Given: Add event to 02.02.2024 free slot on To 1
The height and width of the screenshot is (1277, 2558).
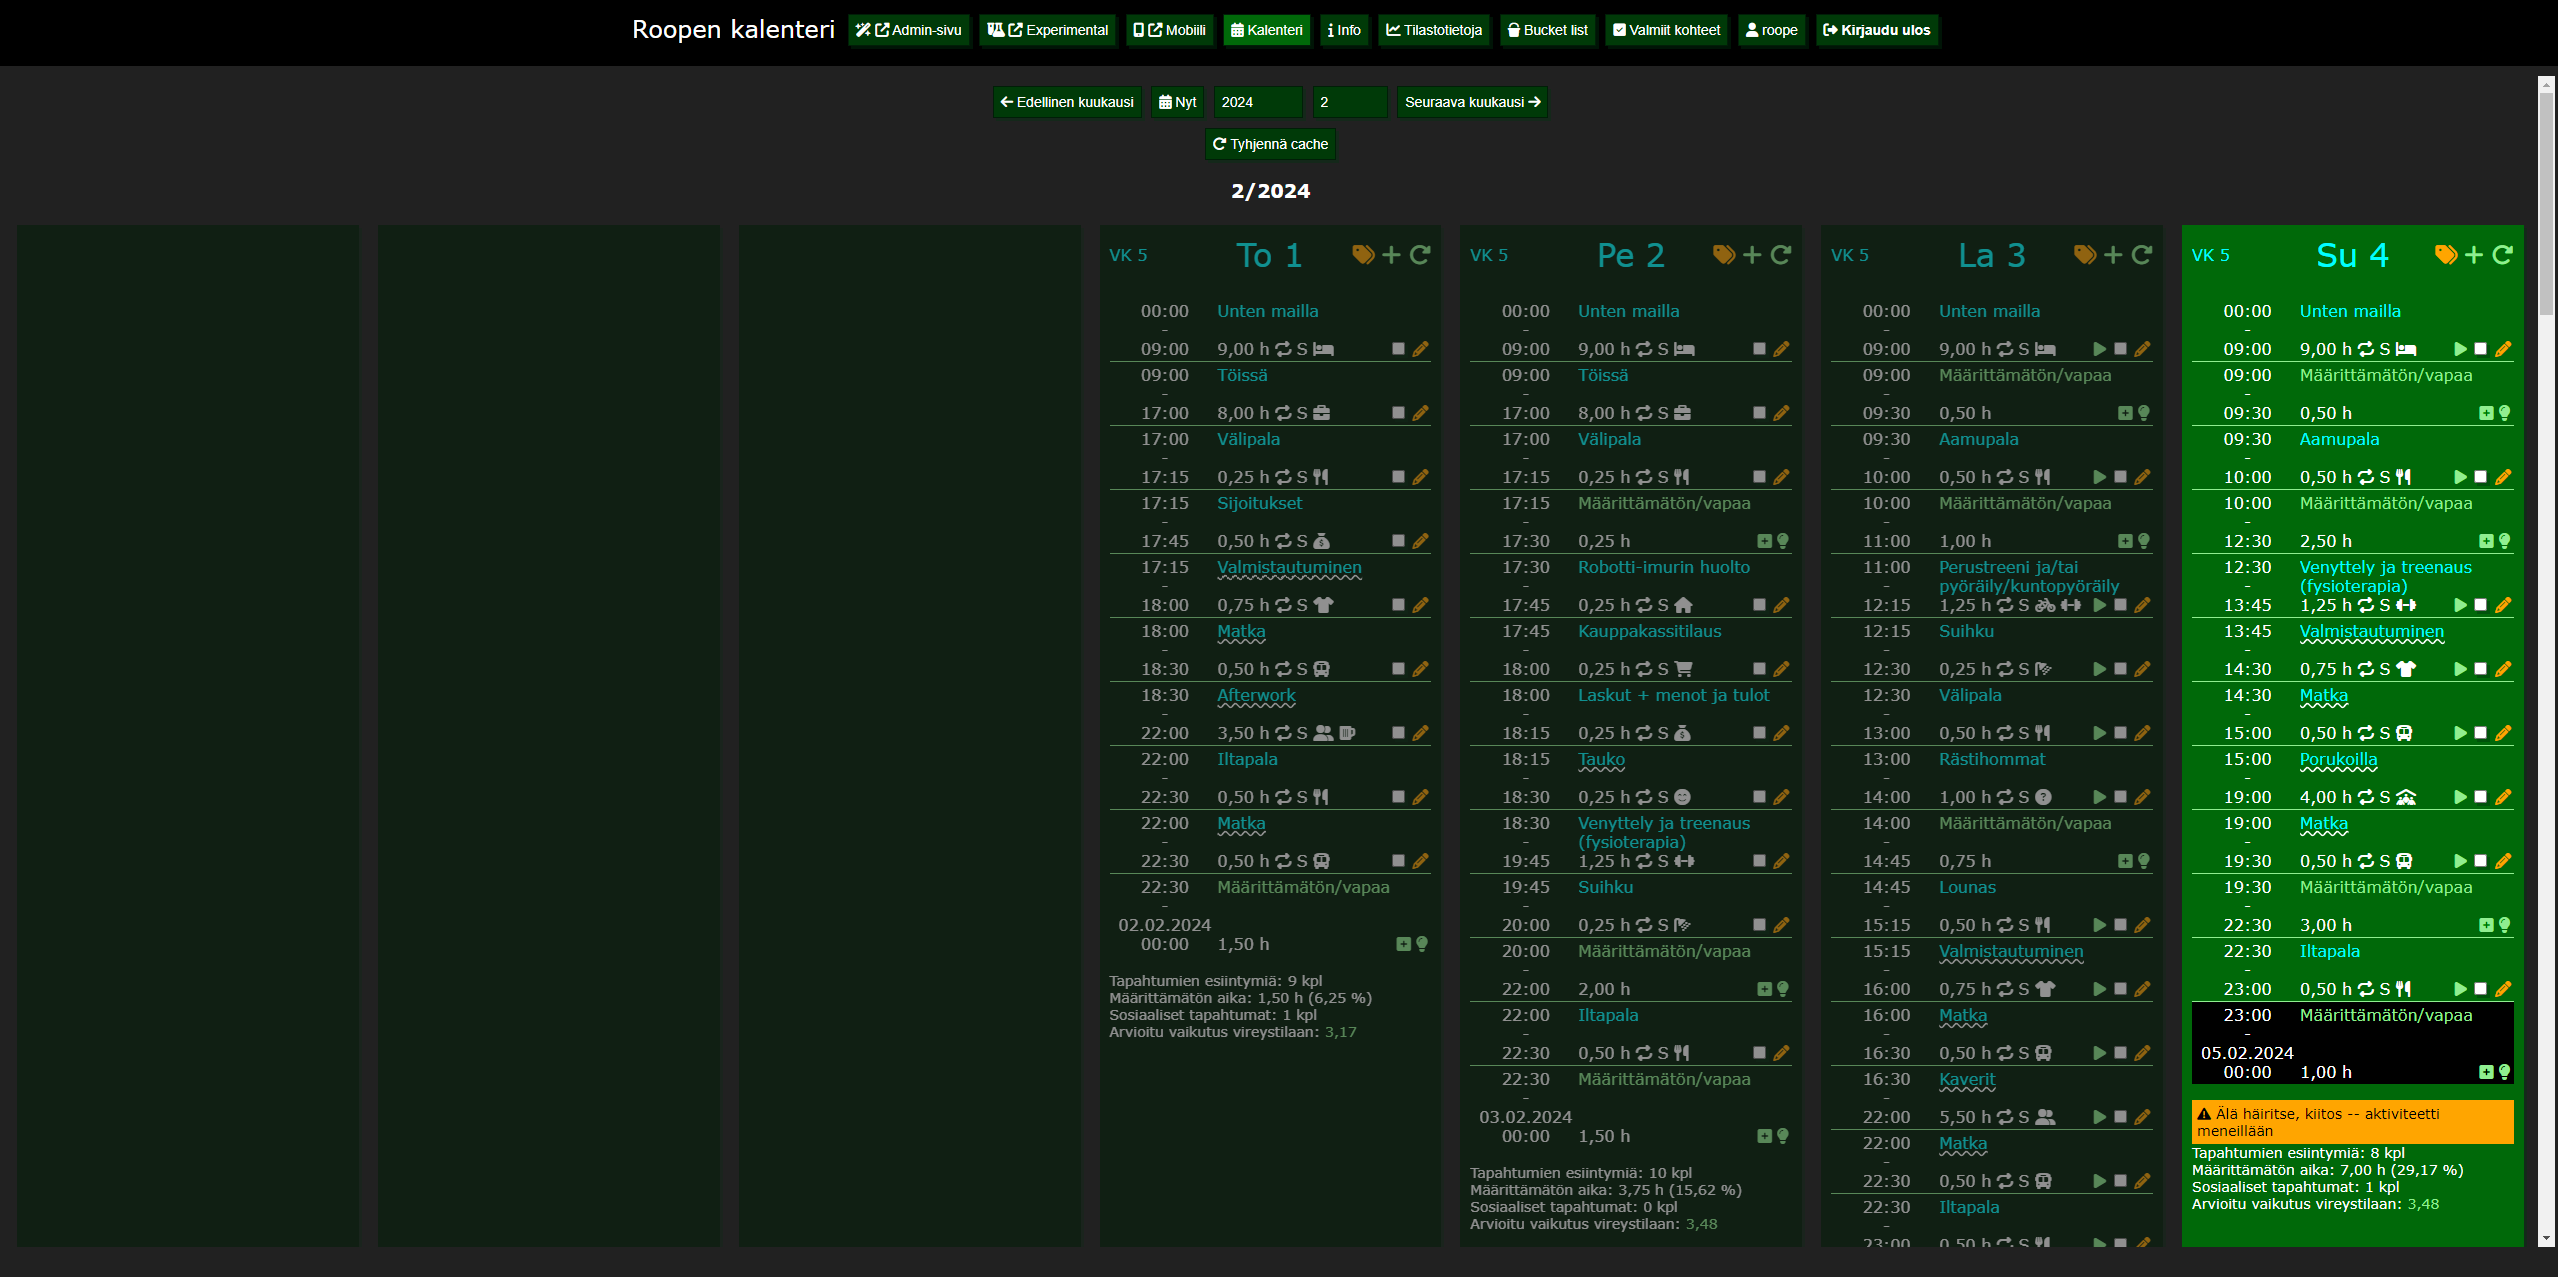Looking at the screenshot, I should (x=1404, y=944).
